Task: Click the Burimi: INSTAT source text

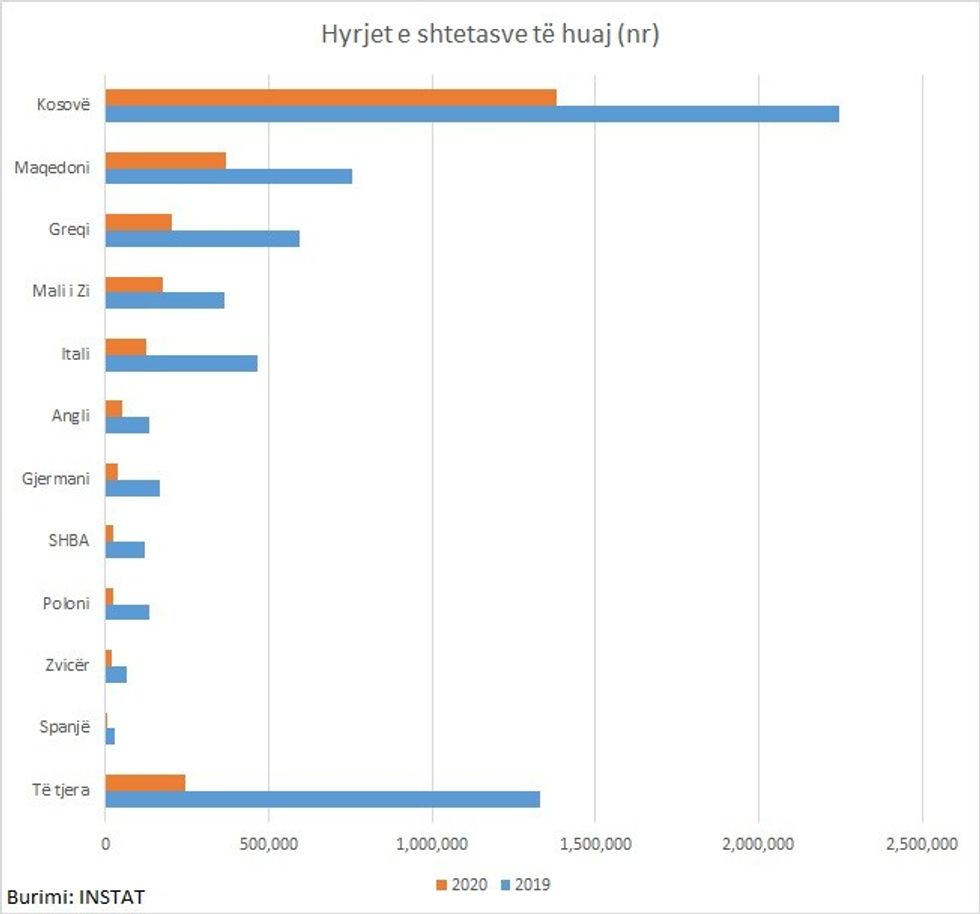Action: click(76, 897)
